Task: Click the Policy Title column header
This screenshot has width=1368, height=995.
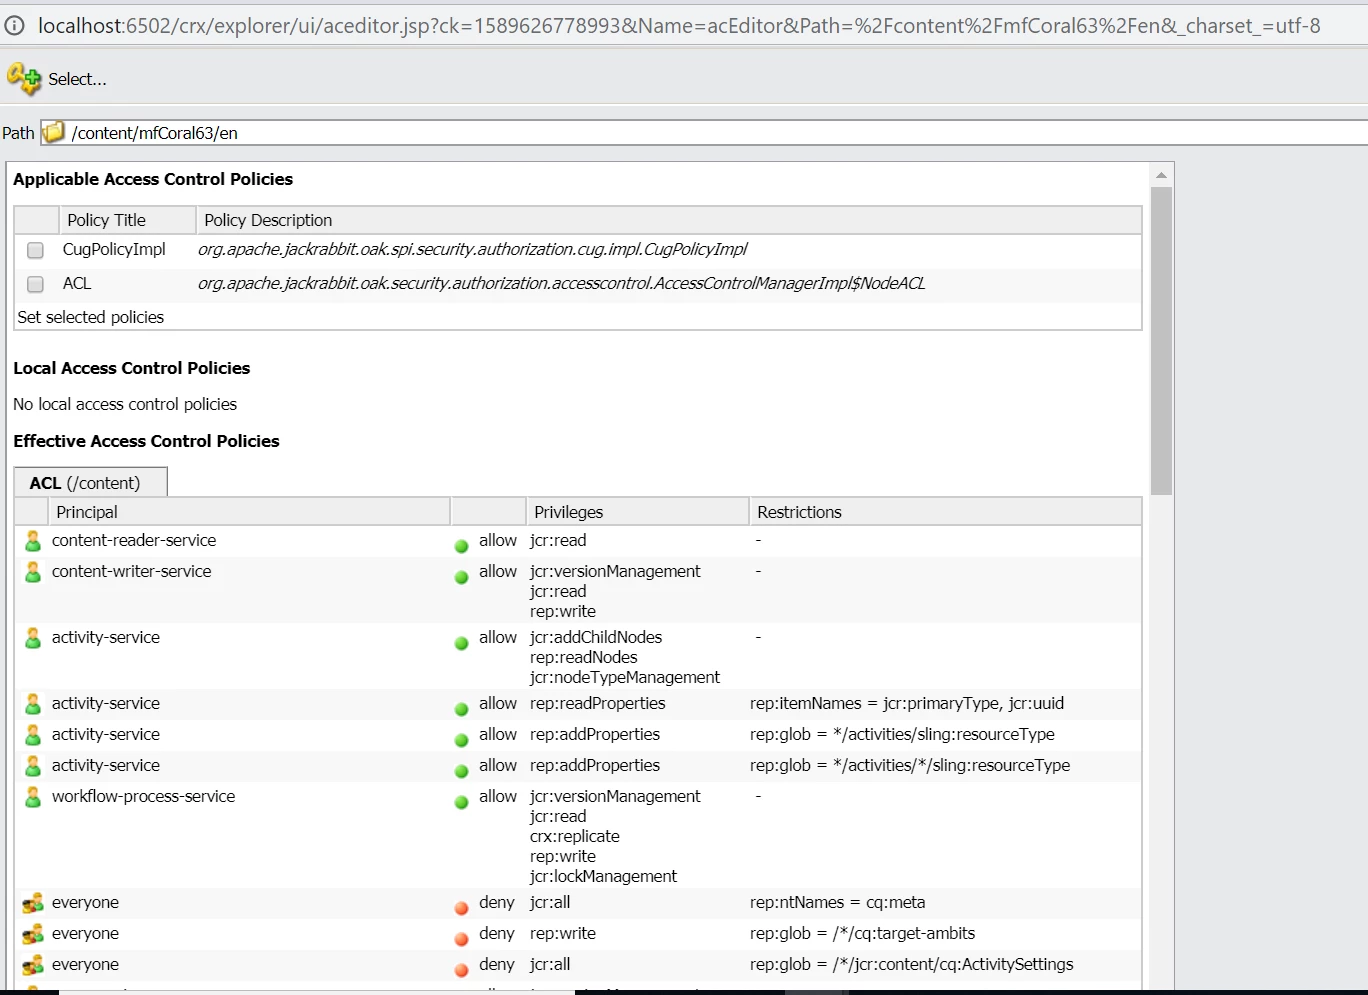Action: 127,220
